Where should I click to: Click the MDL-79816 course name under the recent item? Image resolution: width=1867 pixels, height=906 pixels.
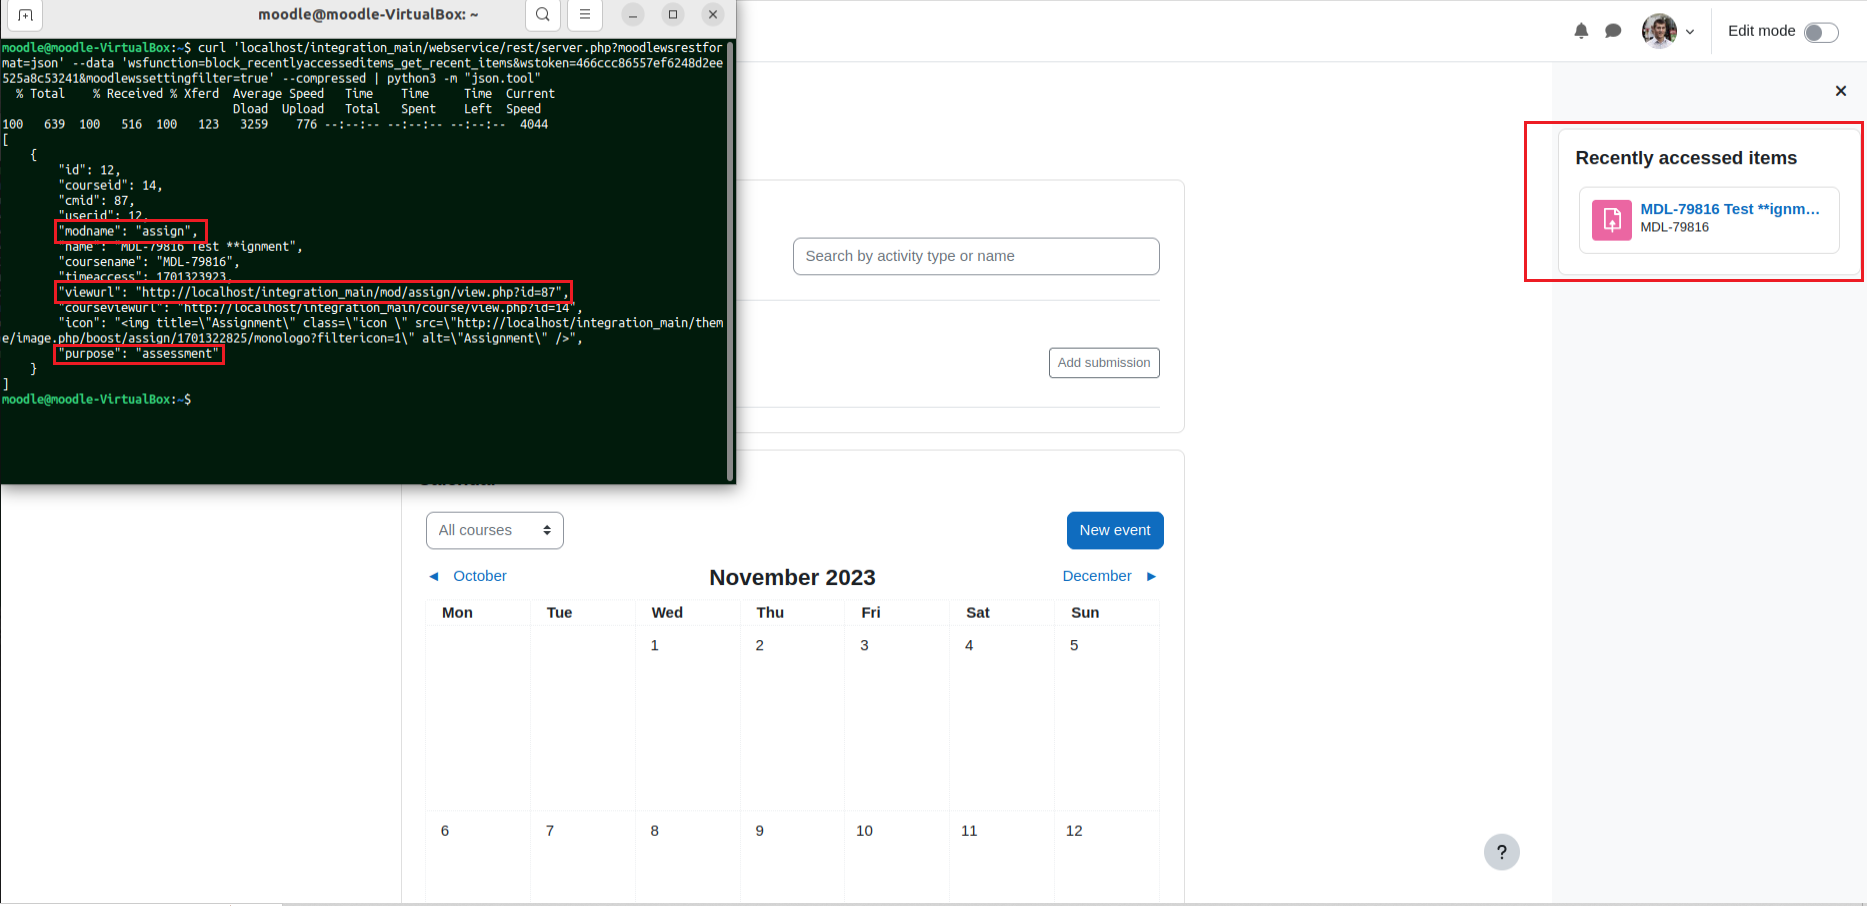1674,227
